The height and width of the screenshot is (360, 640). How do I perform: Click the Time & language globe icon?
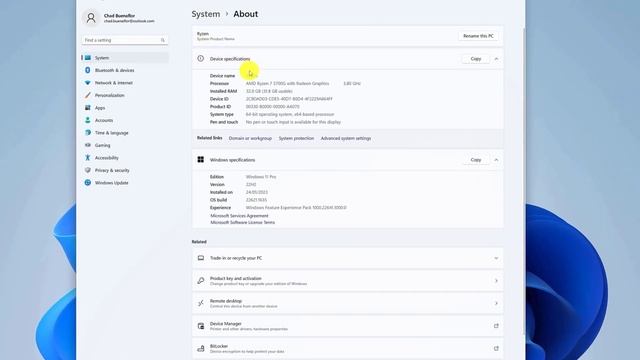88,133
